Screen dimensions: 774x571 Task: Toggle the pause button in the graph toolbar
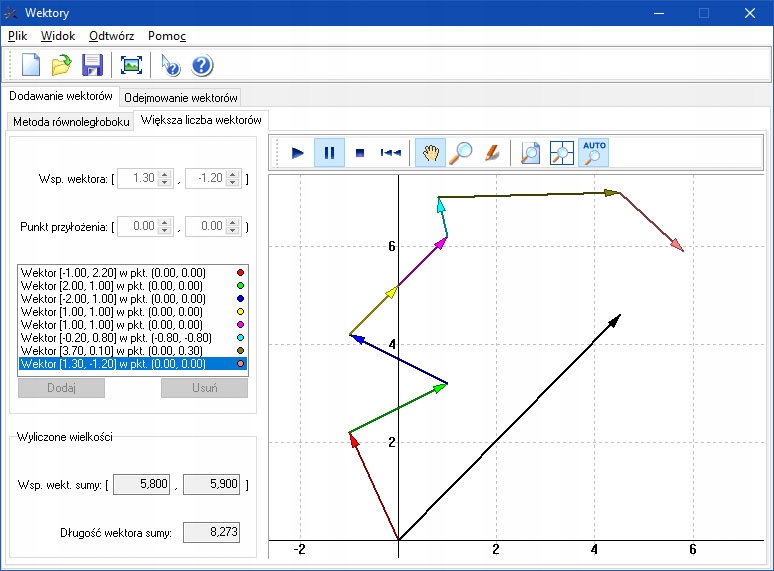329,153
